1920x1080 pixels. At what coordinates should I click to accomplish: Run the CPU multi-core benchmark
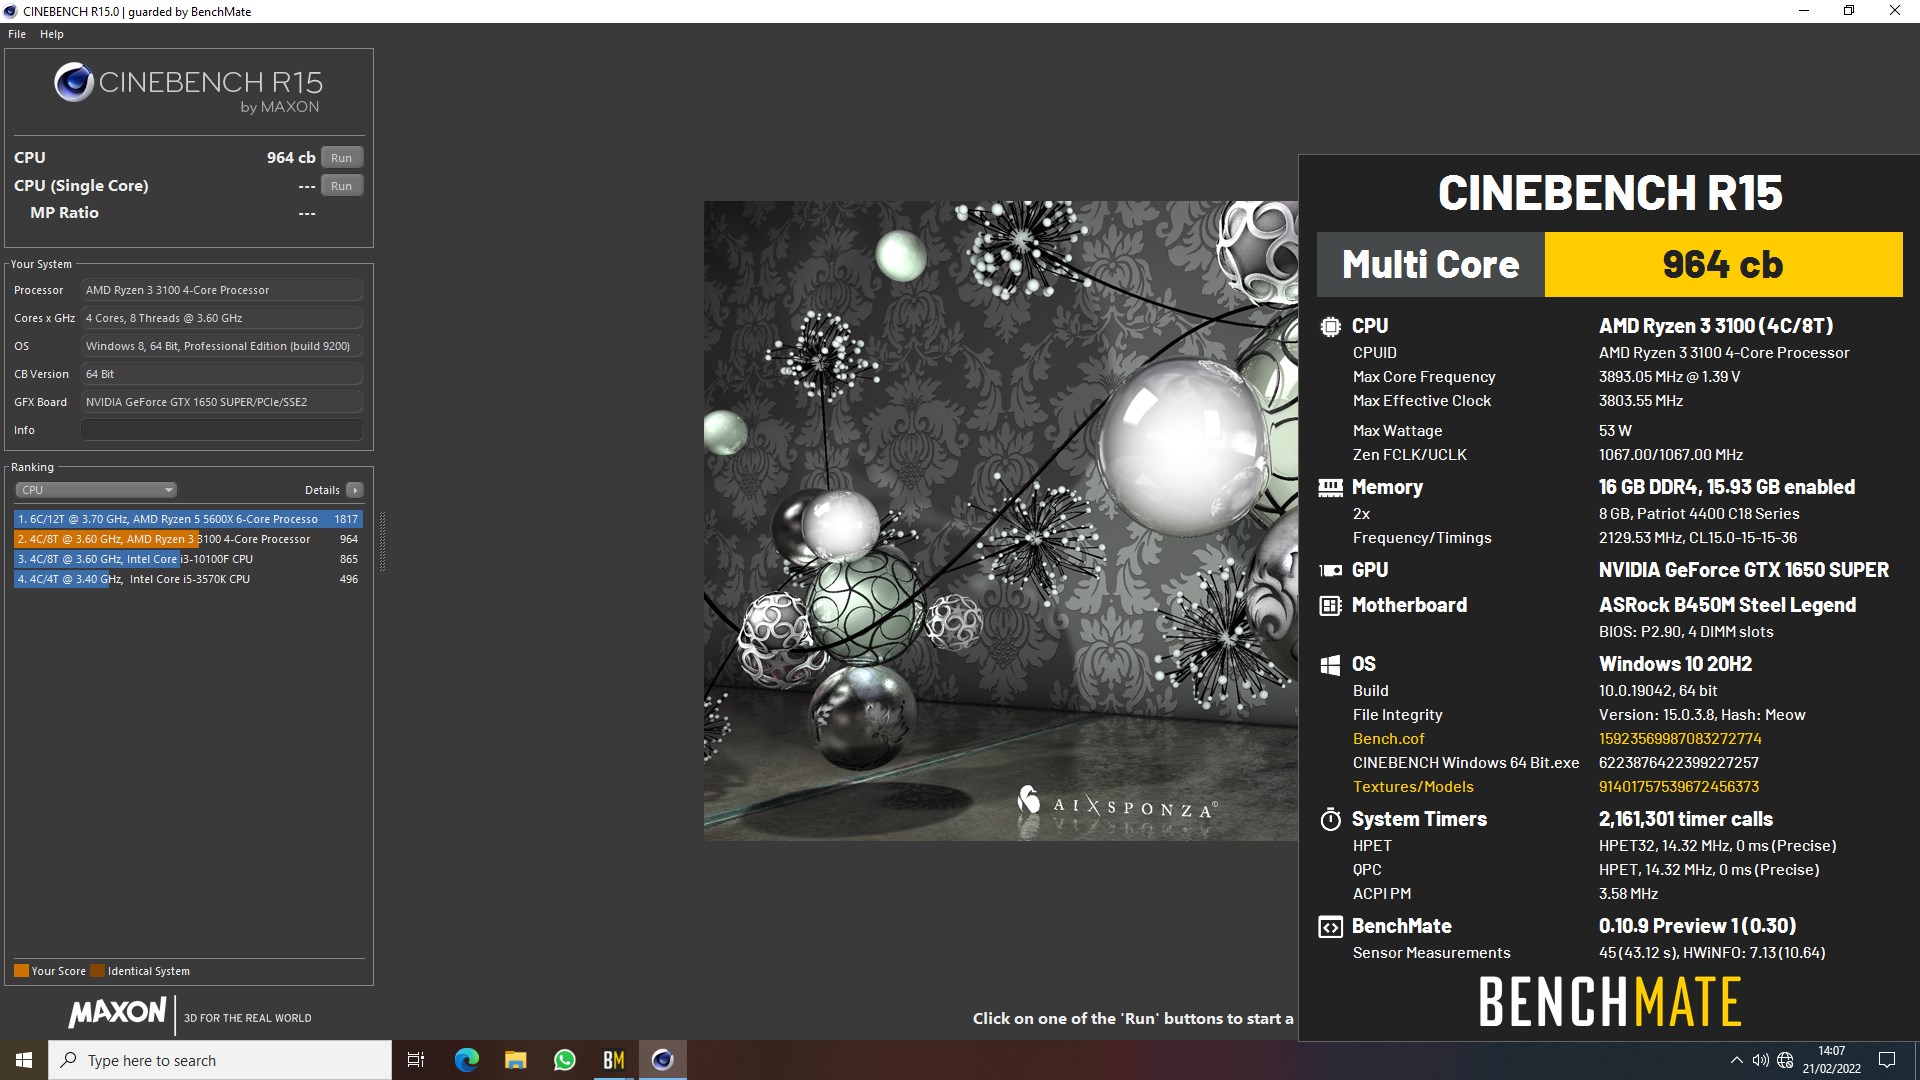click(x=341, y=158)
